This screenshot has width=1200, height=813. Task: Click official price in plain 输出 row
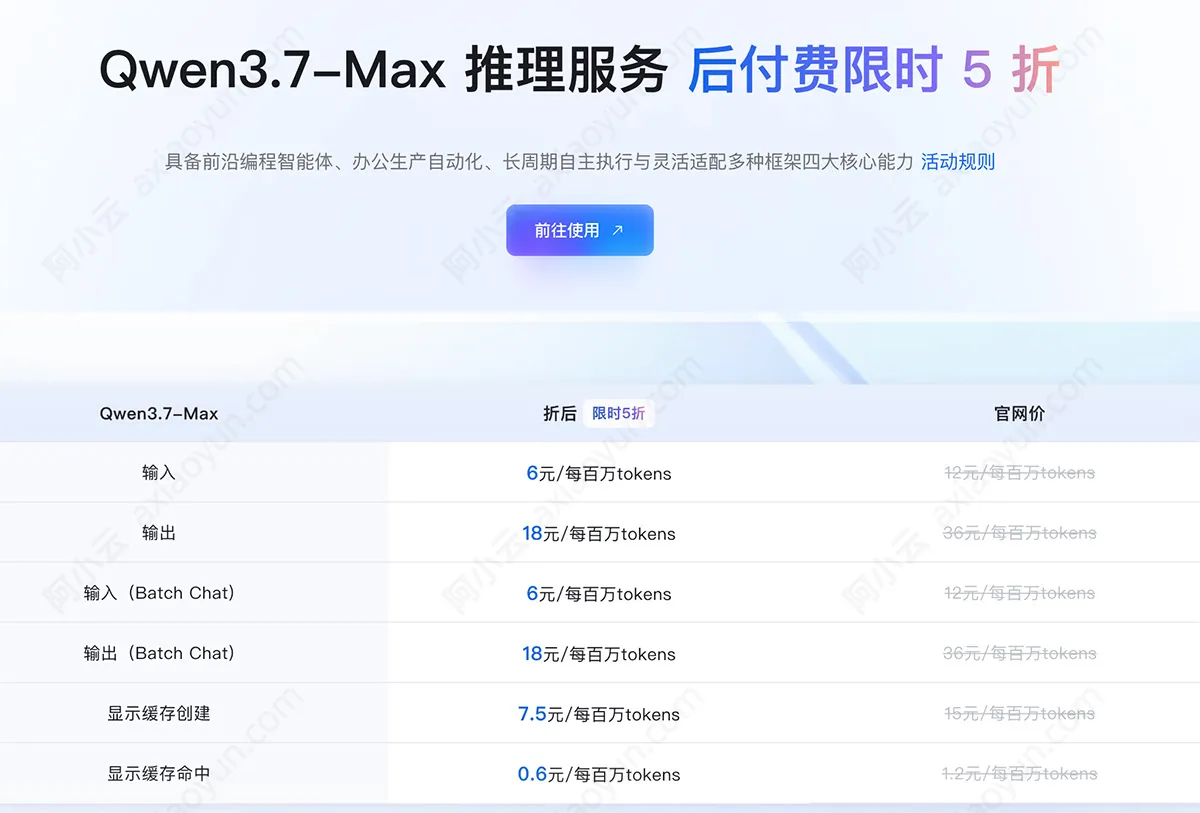click(1020, 533)
